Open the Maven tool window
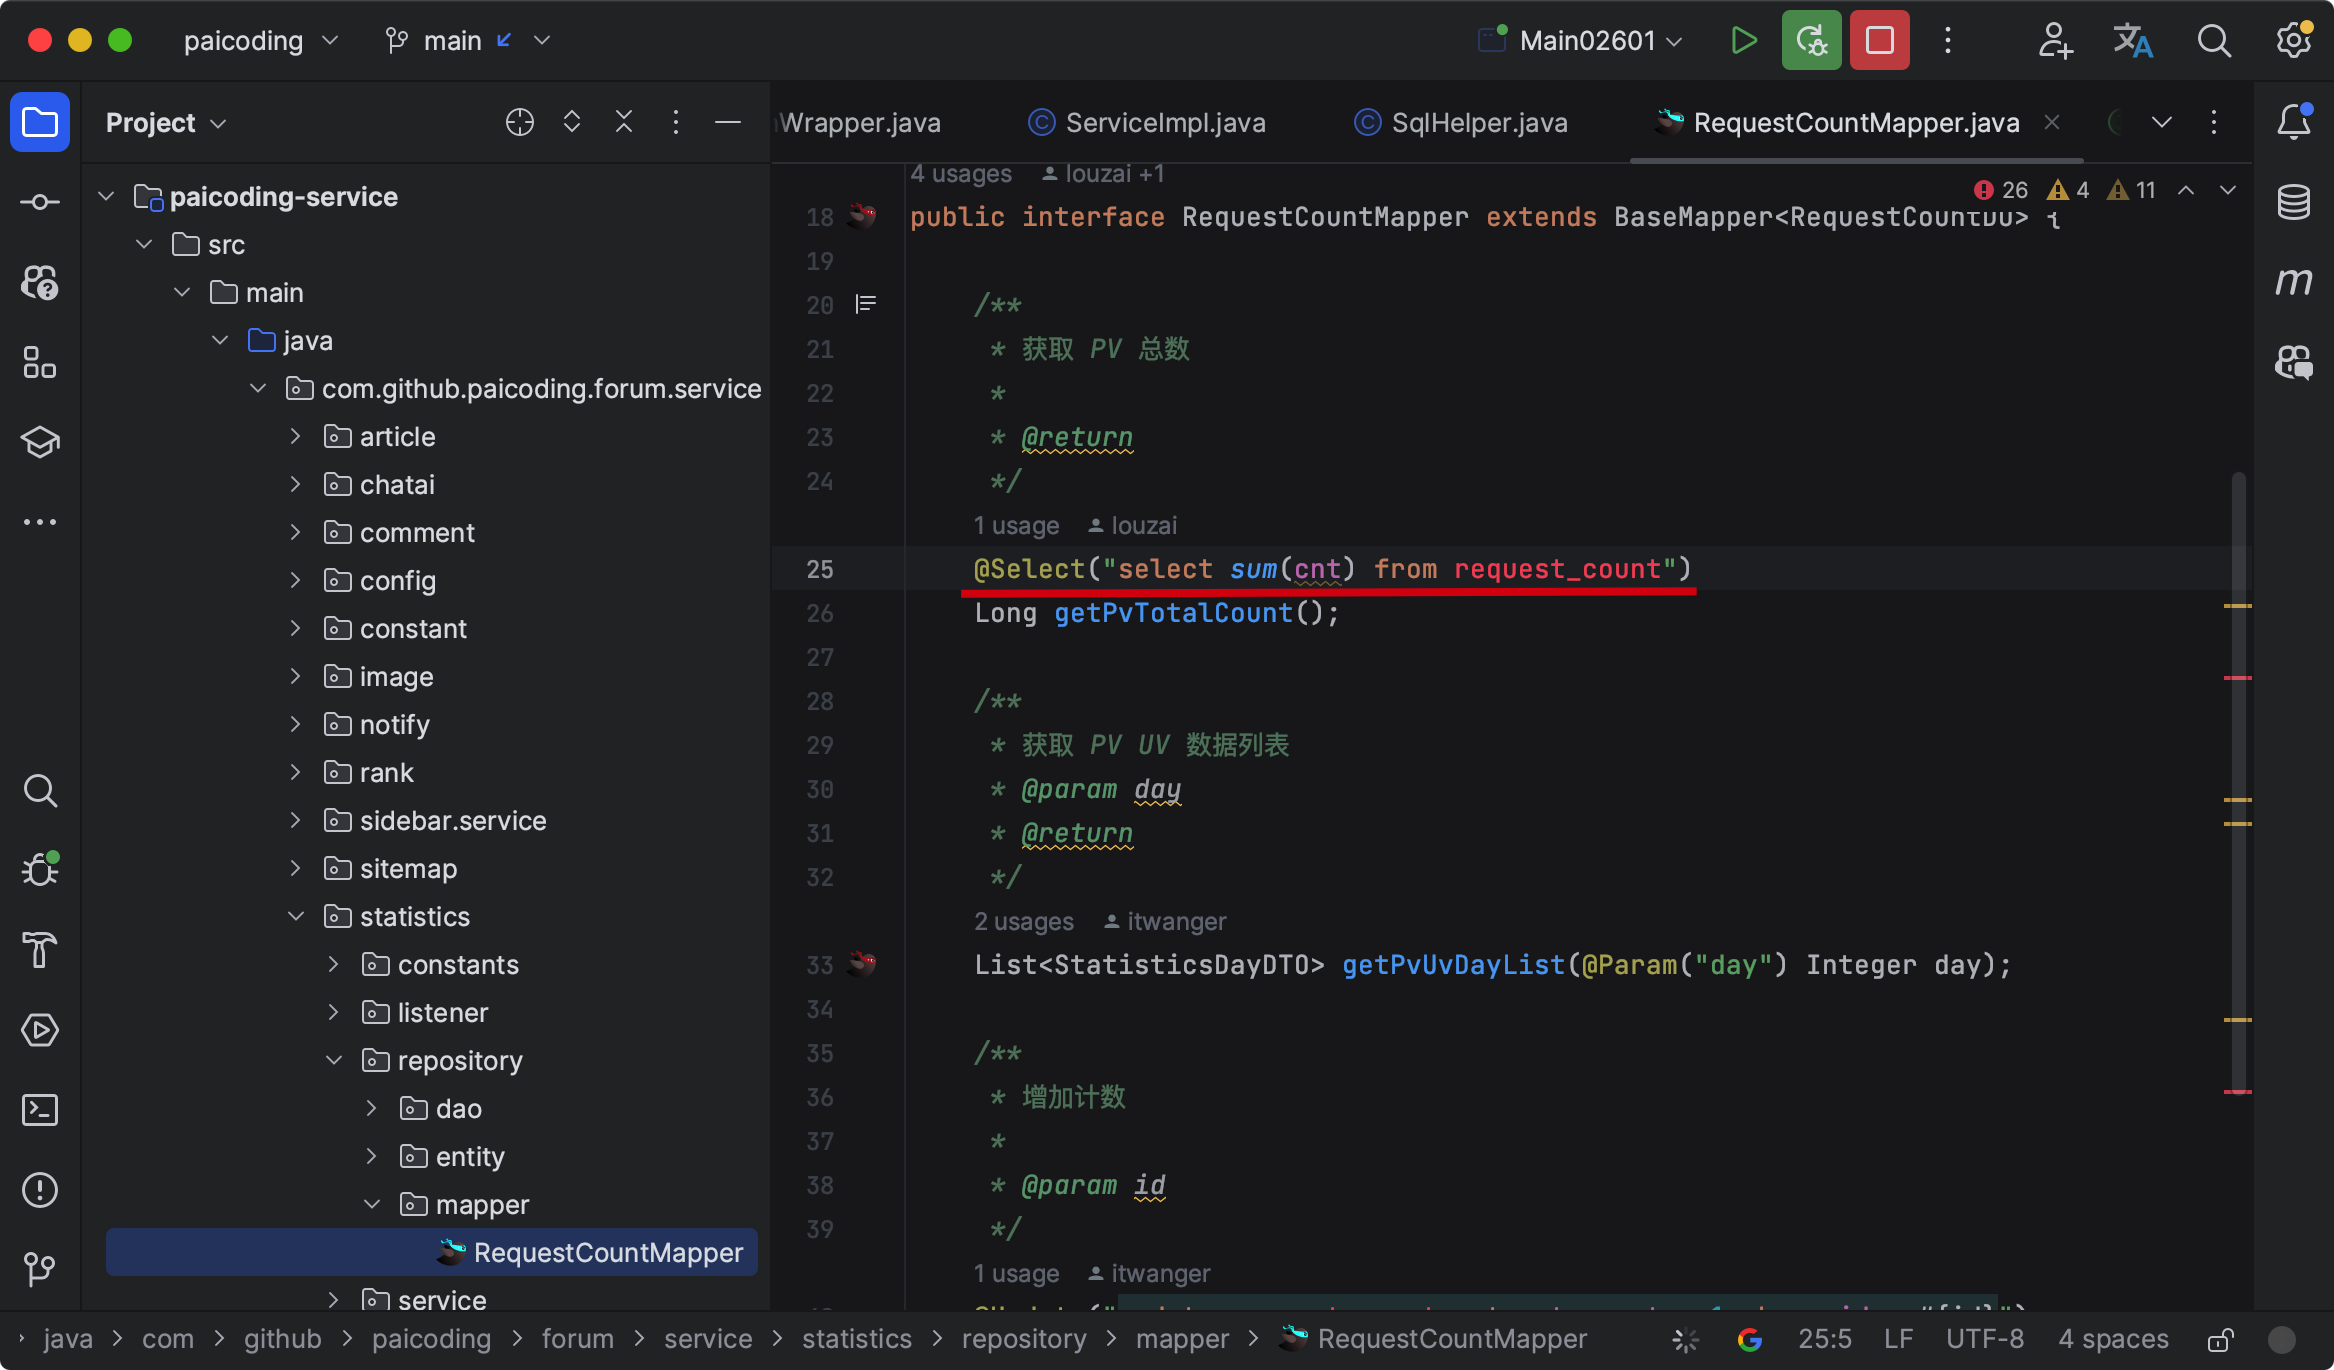 (x=2293, y=282)
